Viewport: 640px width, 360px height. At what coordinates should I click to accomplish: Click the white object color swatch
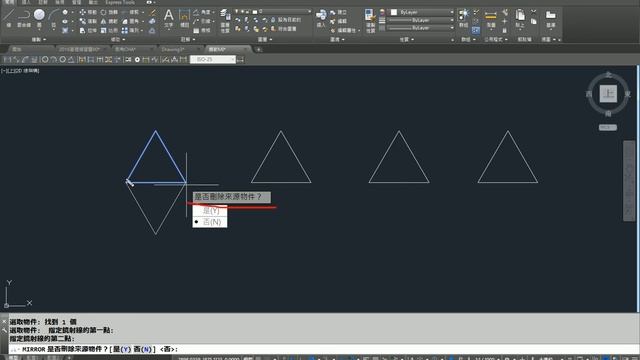coord(394,12)
